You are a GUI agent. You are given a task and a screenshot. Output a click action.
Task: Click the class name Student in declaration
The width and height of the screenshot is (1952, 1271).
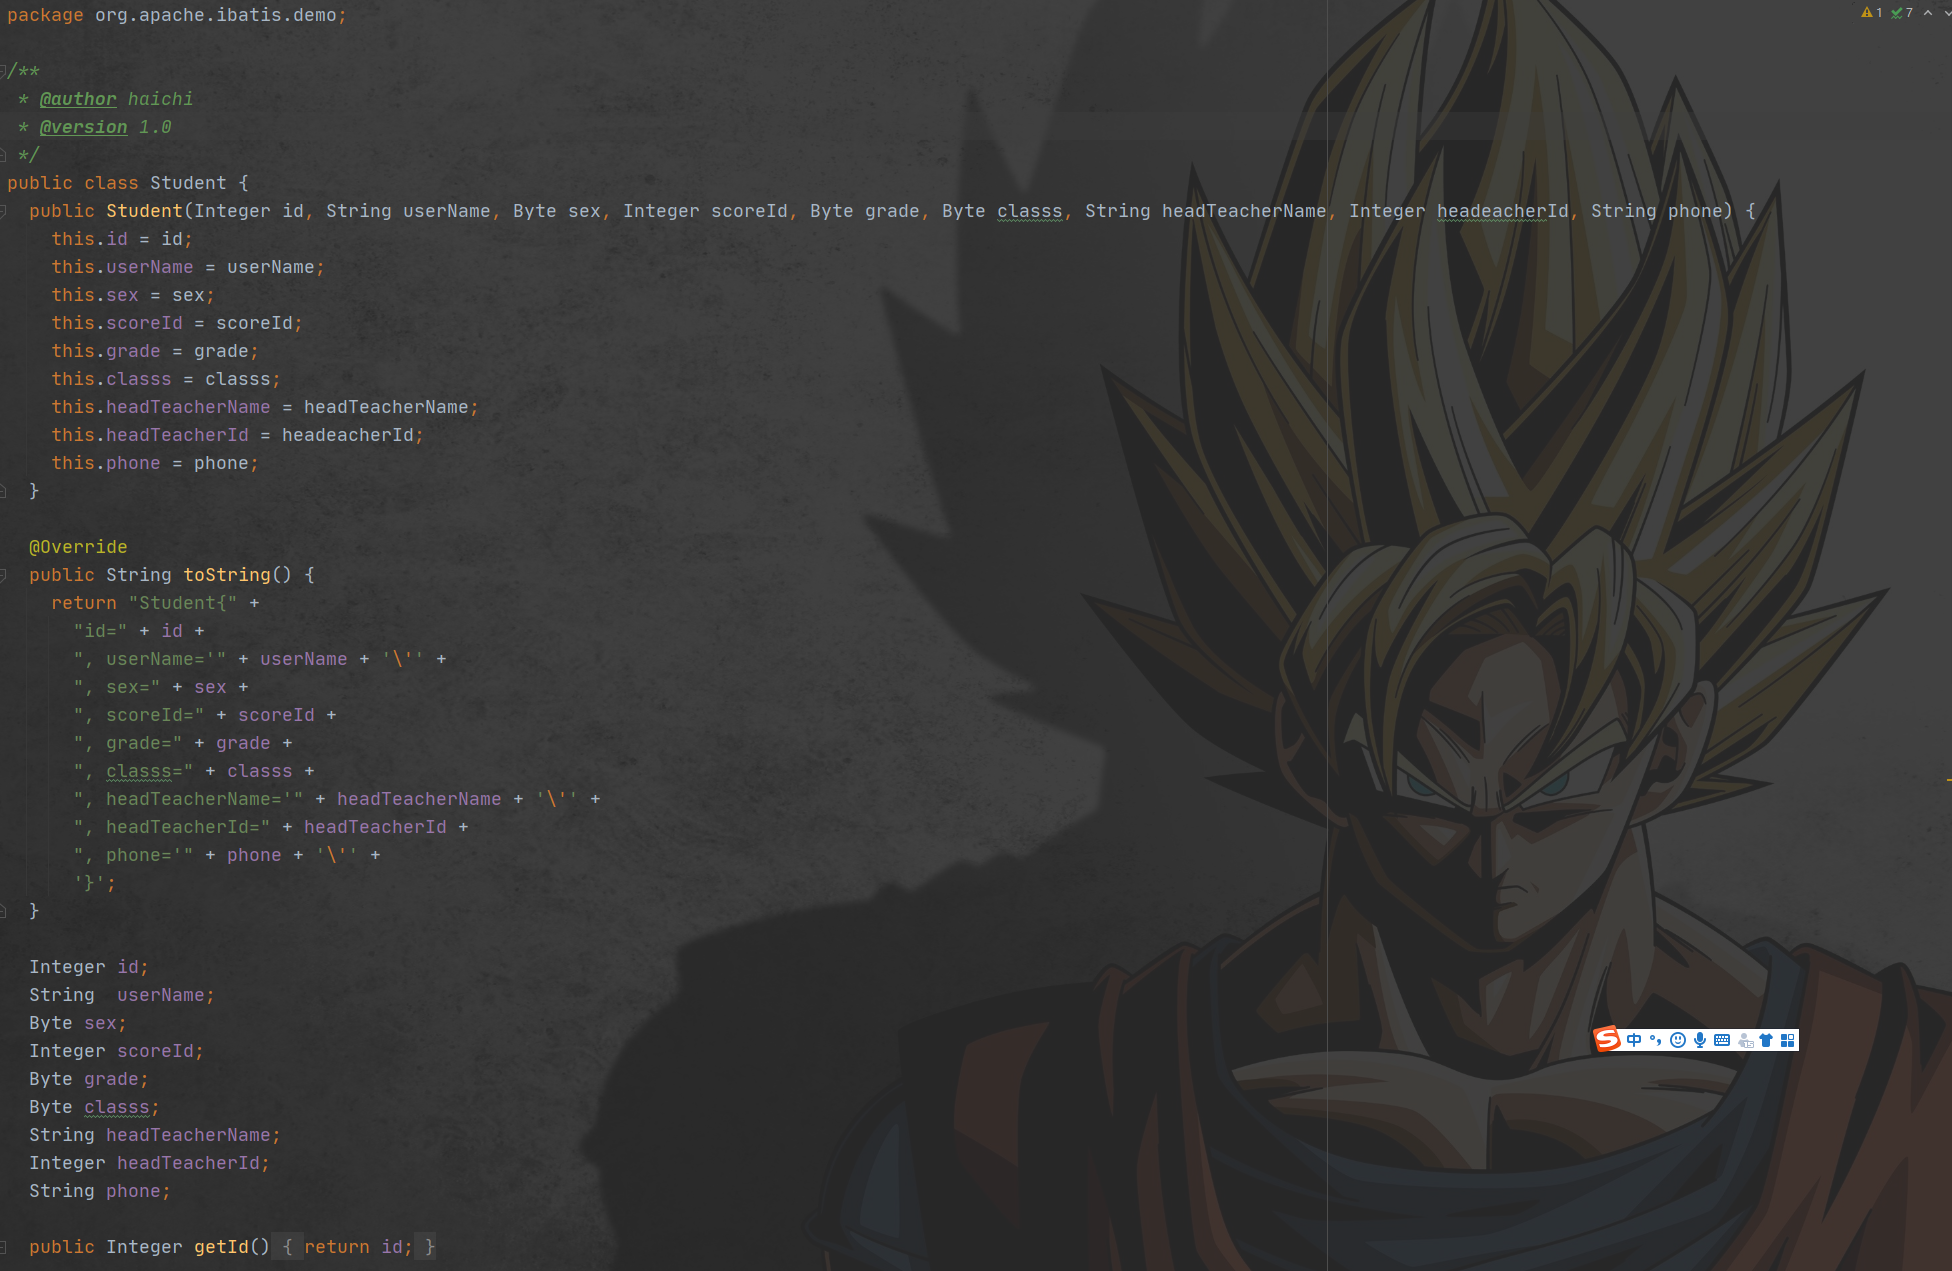point(188,183)
